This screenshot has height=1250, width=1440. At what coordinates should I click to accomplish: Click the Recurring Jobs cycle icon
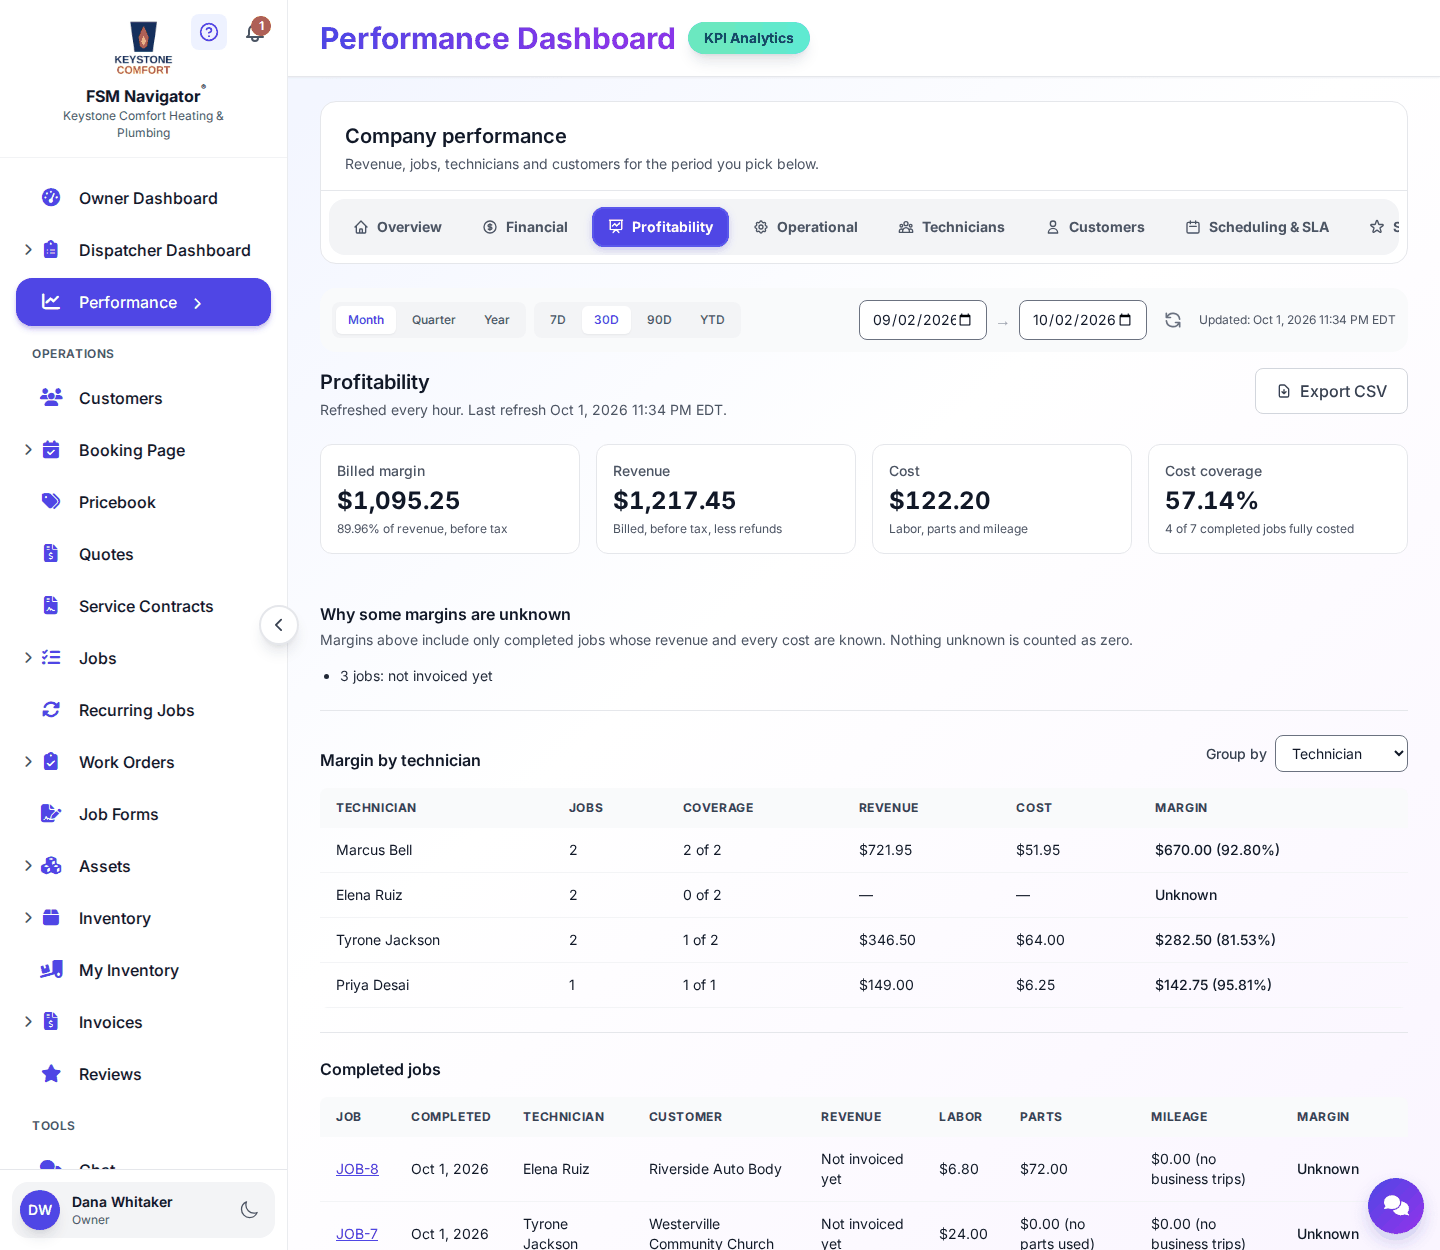pyautogui.click(x=51, y=709)
